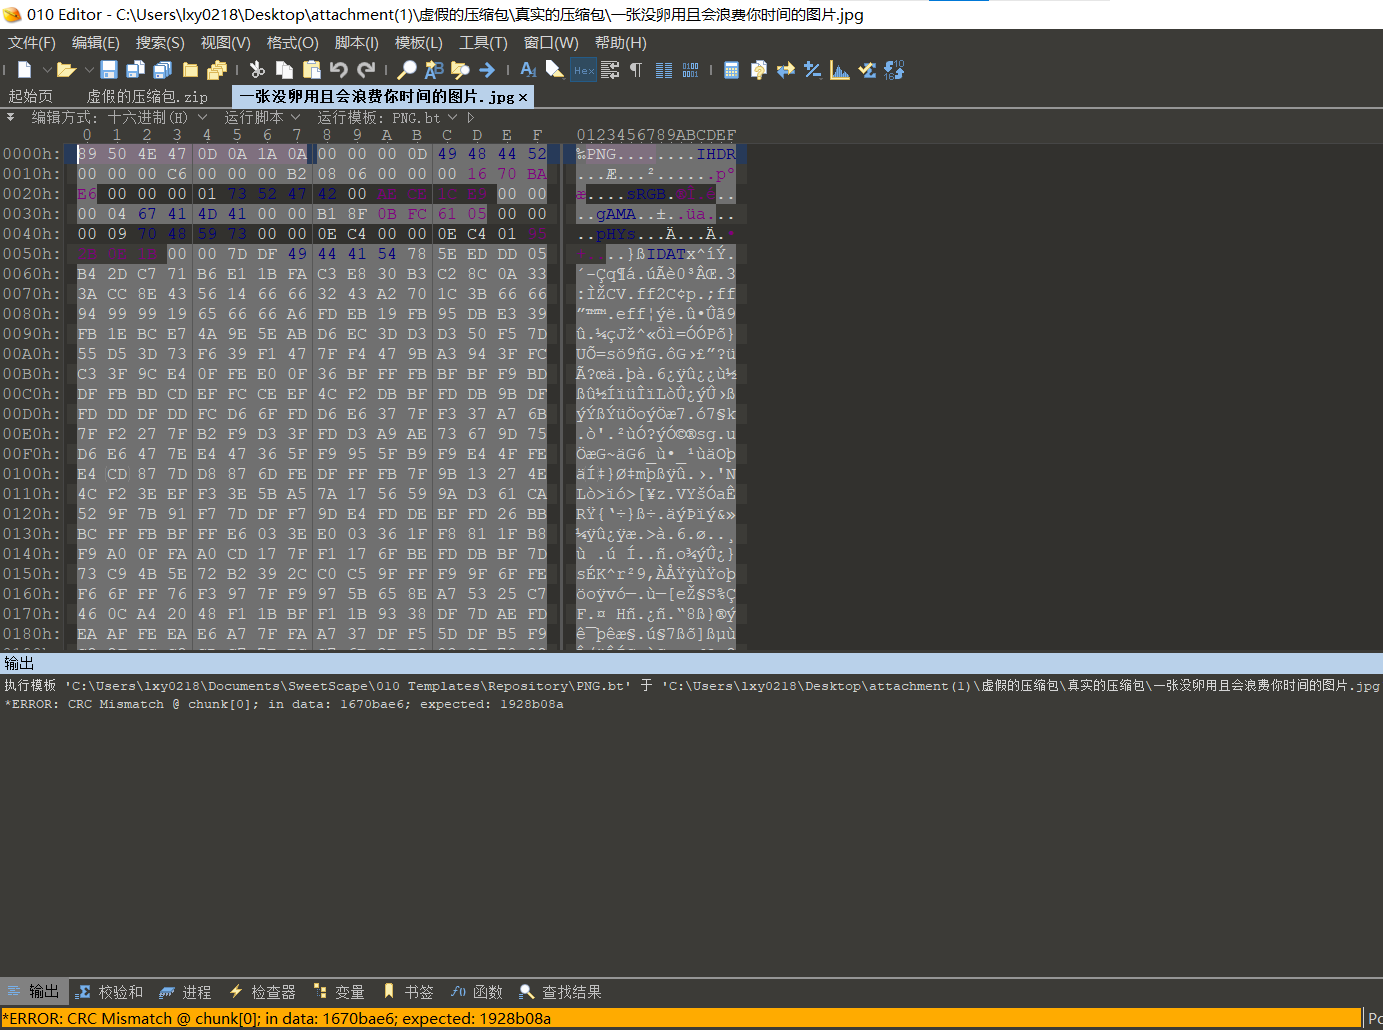Screen dimensions: 1383x1030
Task: Open Find with the magnifier icon
Action: 407,70
